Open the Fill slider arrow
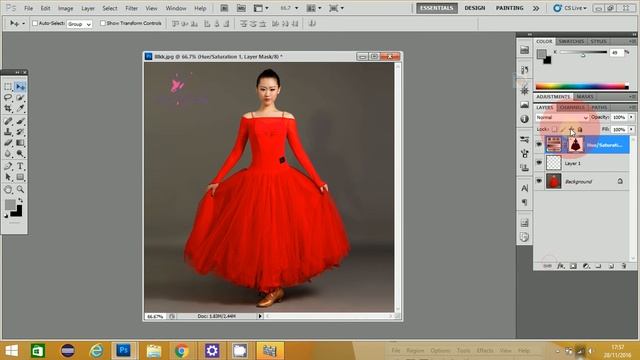The width and height of the screenshot is (640, 360). tap(631, 129)
